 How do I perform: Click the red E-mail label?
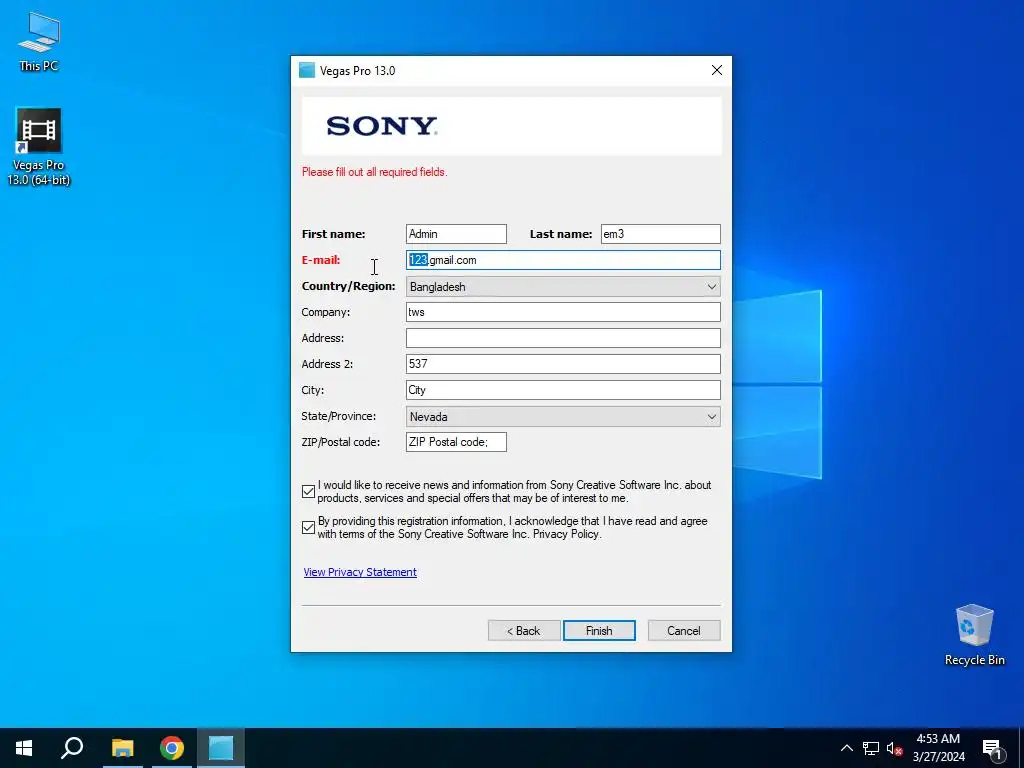click(321, 260)
